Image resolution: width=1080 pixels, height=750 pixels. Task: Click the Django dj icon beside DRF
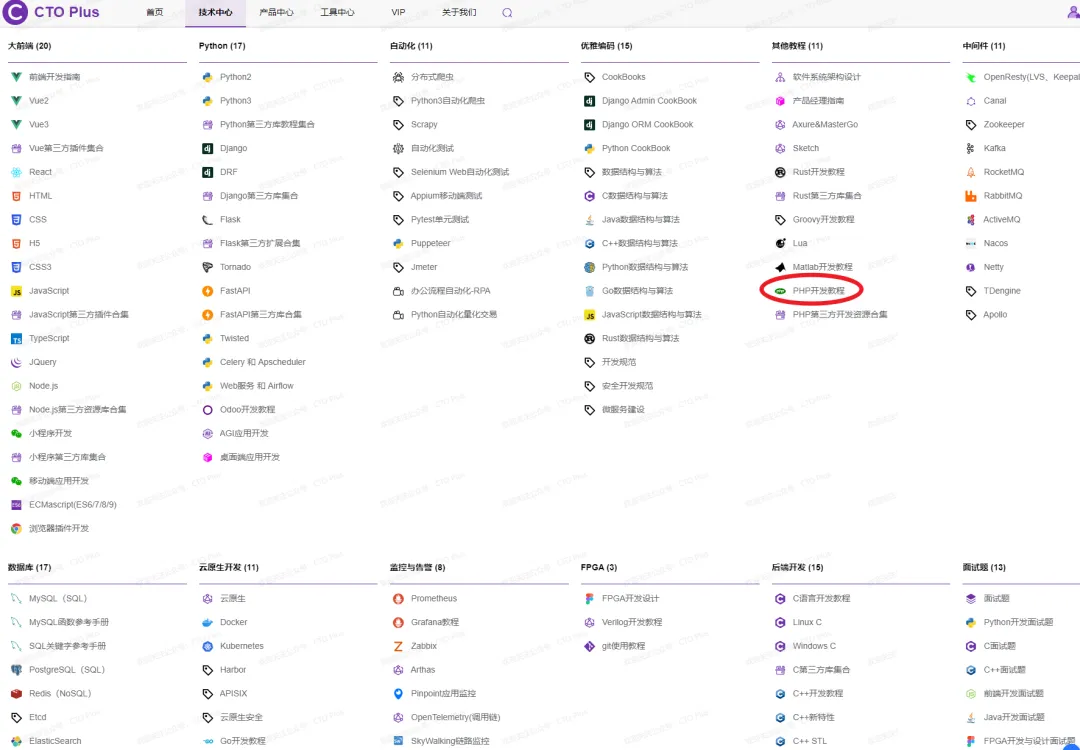coord(207,172)
